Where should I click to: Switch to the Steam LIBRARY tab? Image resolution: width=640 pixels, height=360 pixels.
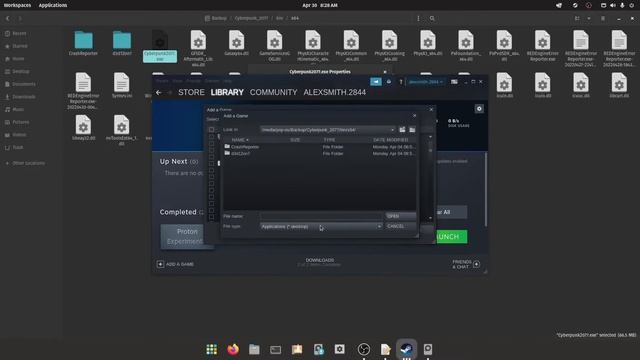[x=227, y=93]
